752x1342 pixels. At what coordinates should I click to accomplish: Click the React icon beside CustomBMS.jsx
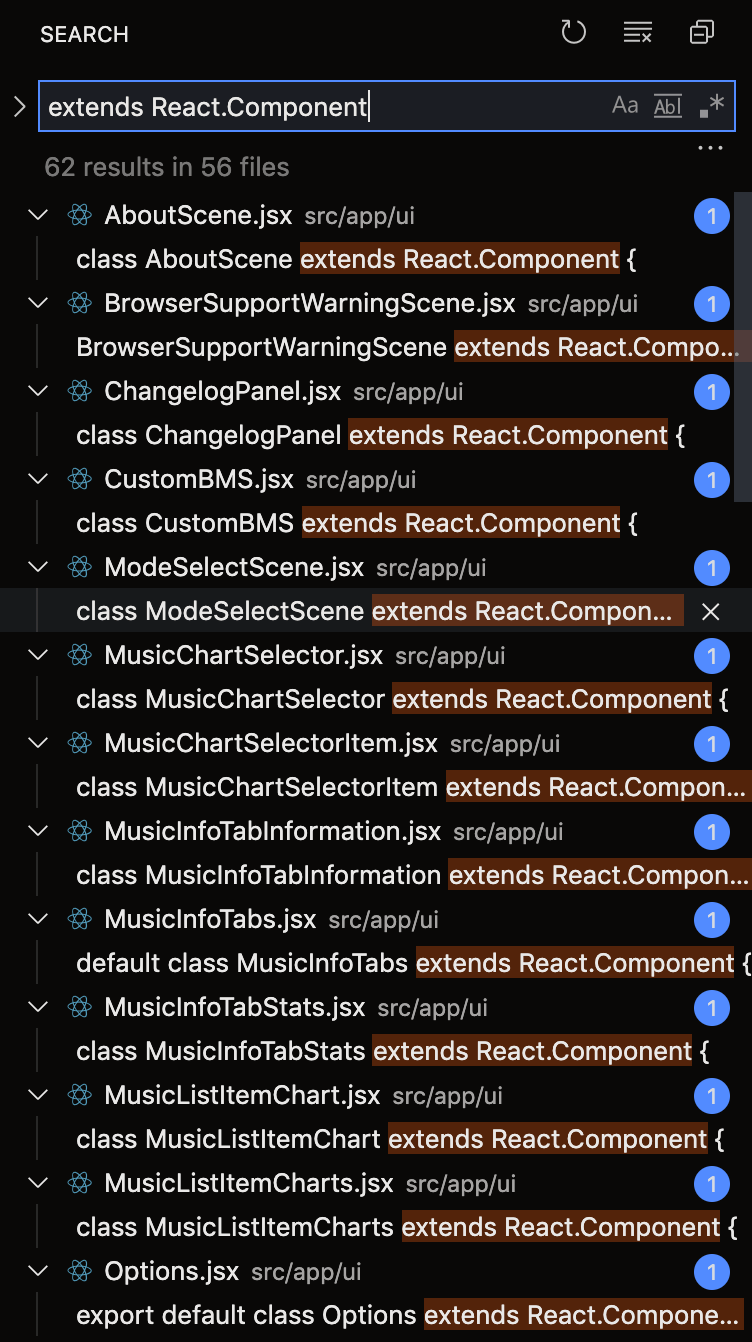[80, 479]
